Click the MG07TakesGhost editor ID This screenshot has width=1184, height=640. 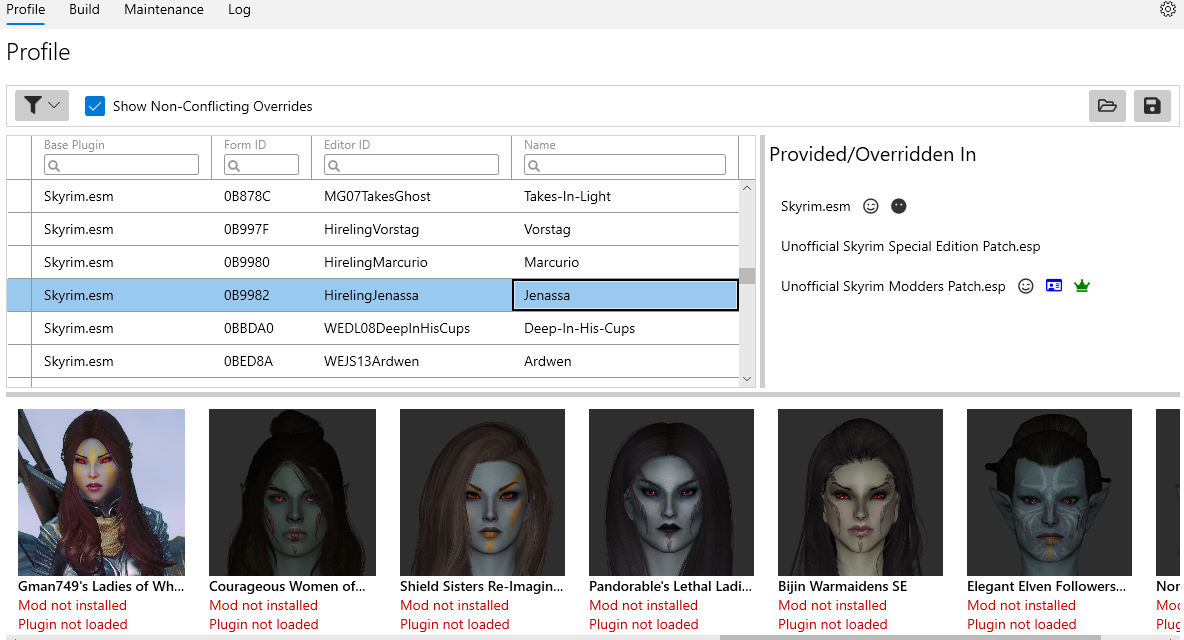point(378,196)
